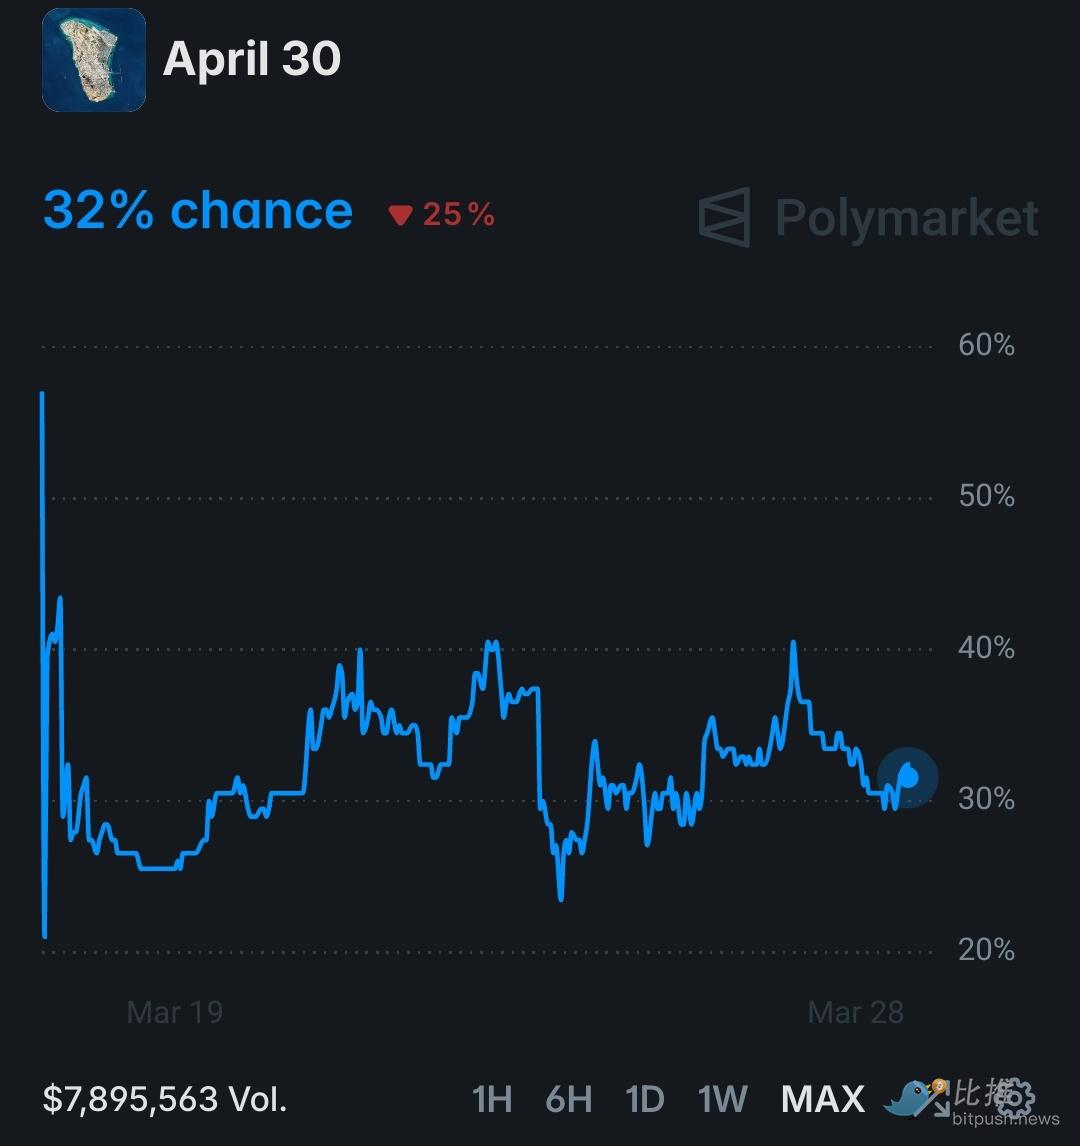
Task: Click the 40% axis label
Action: pyautogui.click(x=986, y=648)
